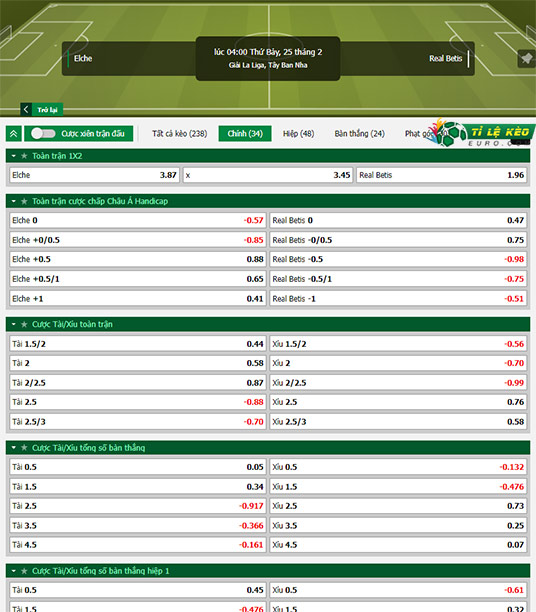The height and width of the screenshot is (612, 536).
Task: Star the tổng số bàn thắng section
Action: pyautogui.click(x=24, y=448)
